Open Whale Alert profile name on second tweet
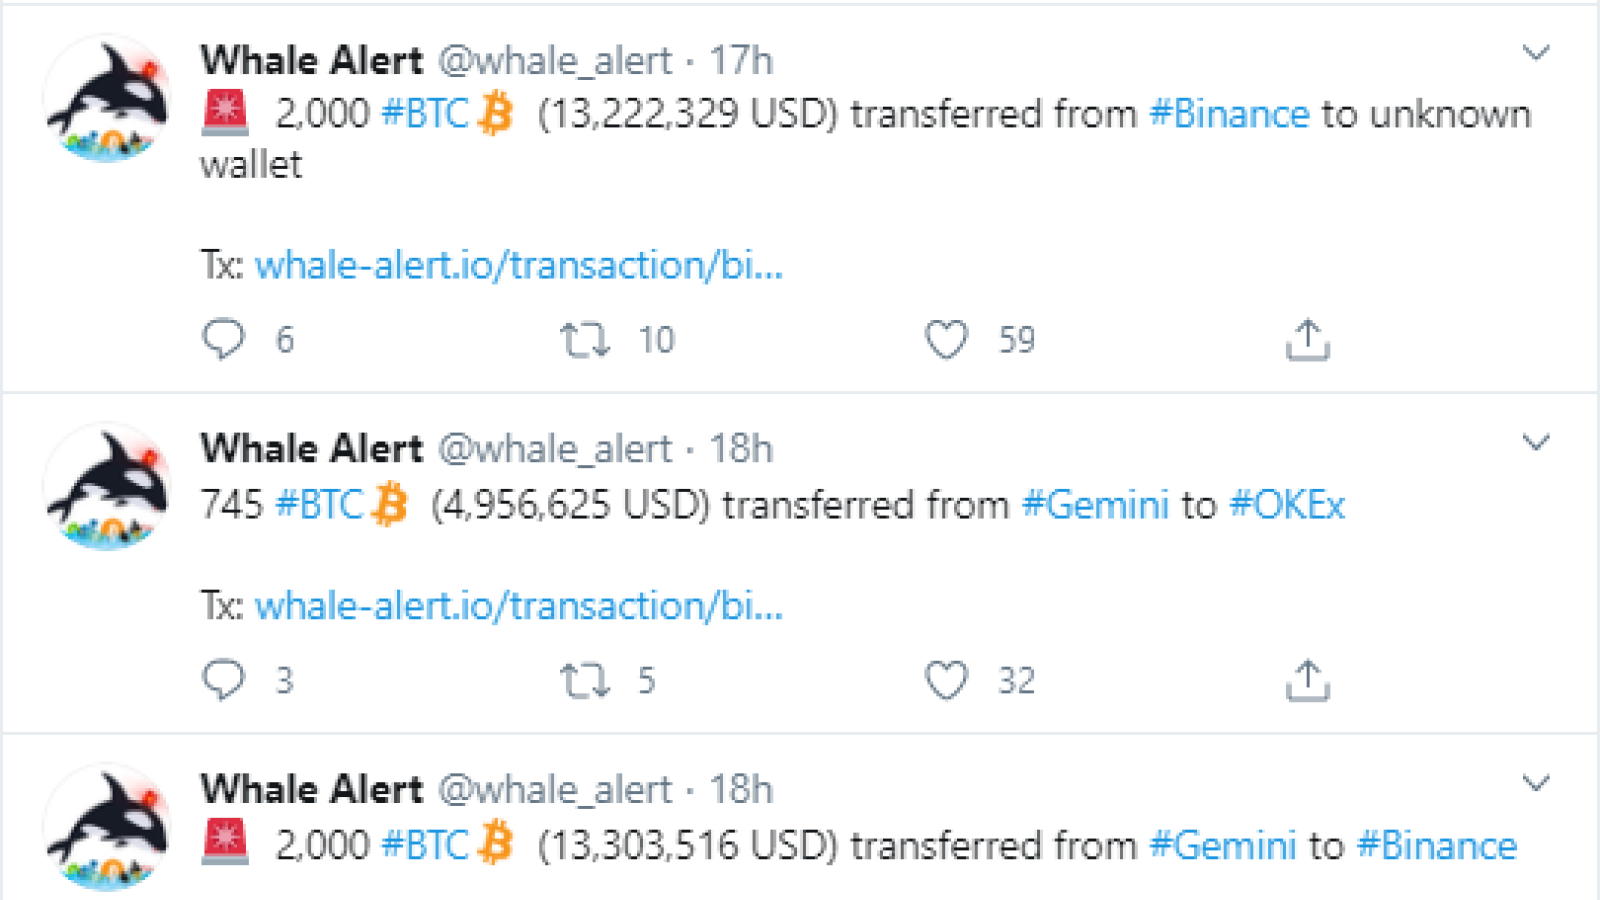Image resolution: width=1600 pixels, height=900 pixels. (x=312, y=448)
